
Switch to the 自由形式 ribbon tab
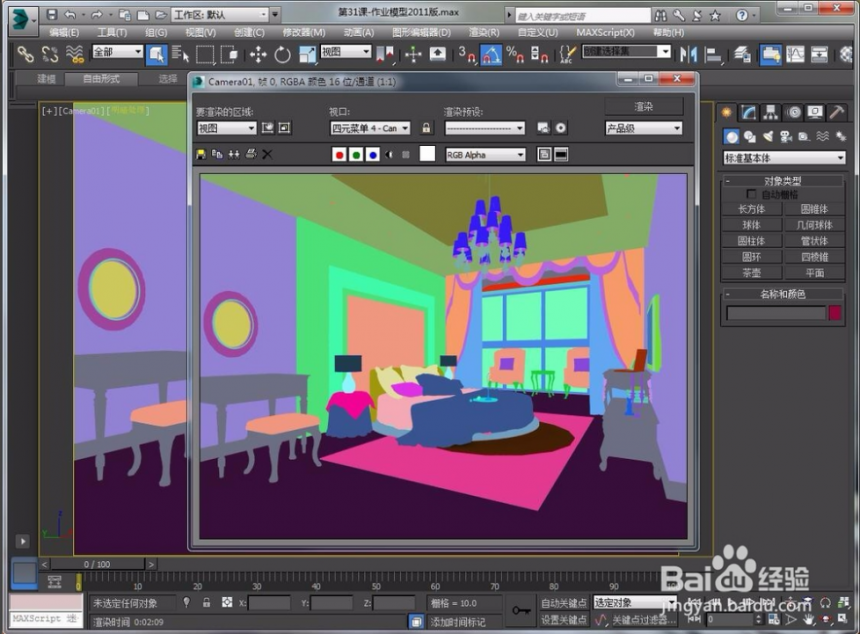[101, 79]
